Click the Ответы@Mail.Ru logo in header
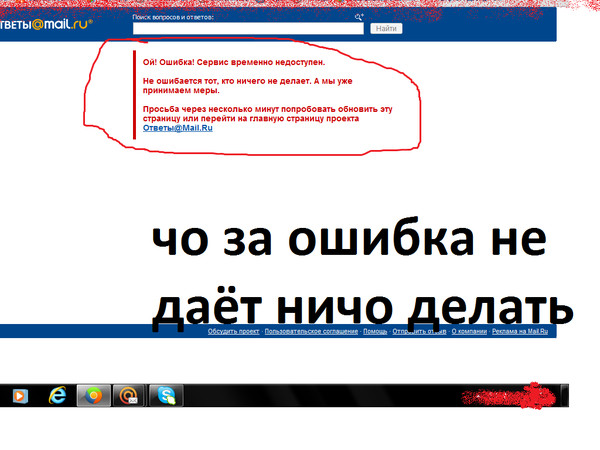The image size is (600, 450). click(45, 26)
